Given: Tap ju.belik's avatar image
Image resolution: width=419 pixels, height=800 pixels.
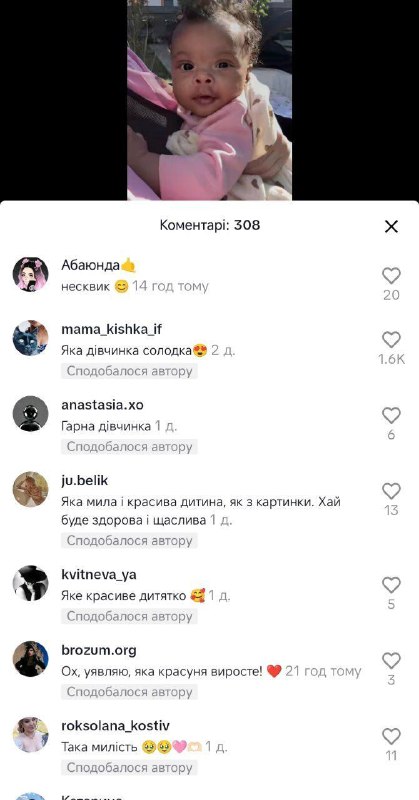Looking at the screenshot, I should [x=31, y=489].
